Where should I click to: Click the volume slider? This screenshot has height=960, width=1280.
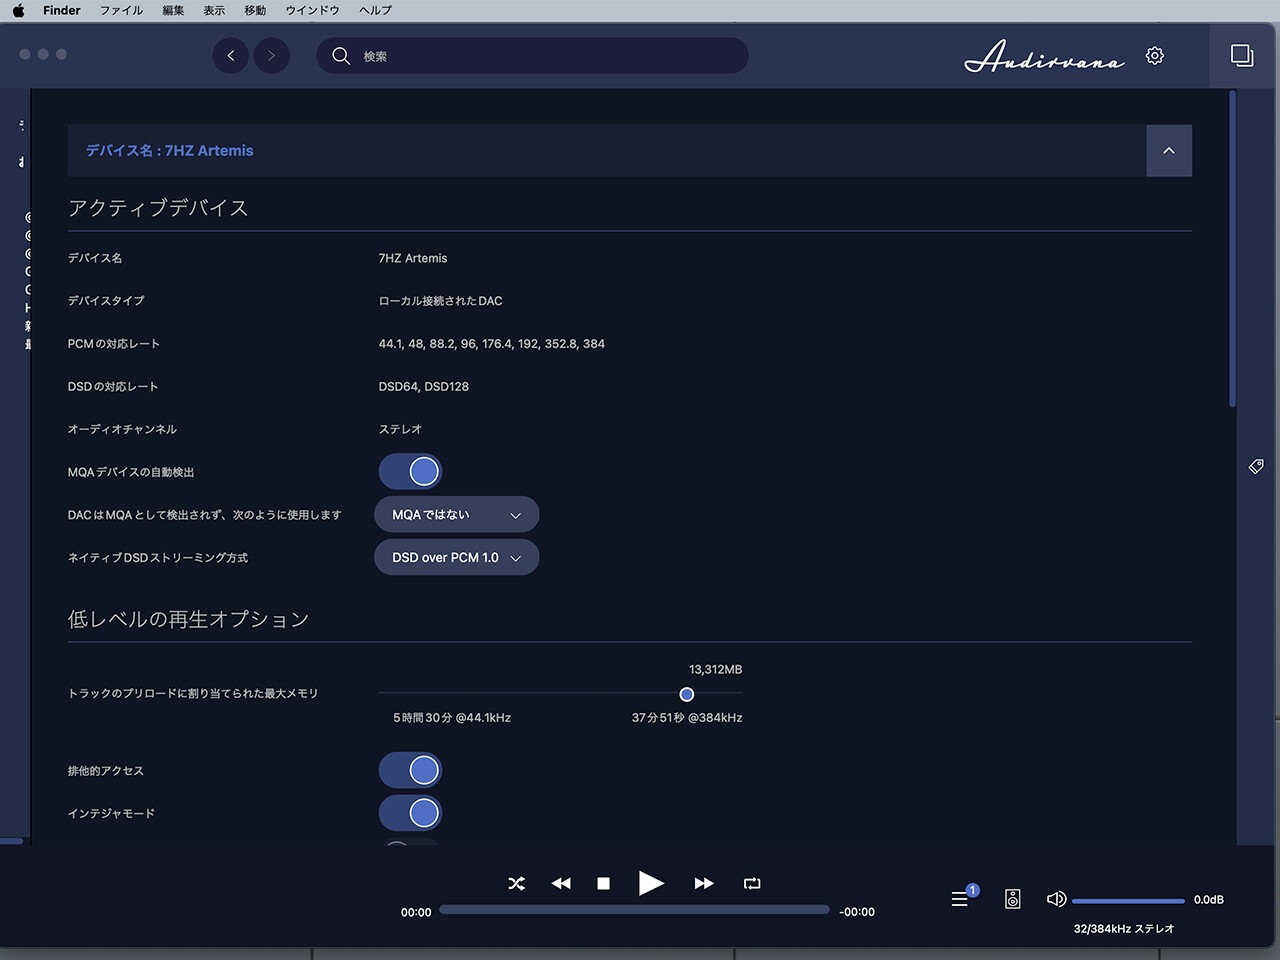tap(1128, 901)
